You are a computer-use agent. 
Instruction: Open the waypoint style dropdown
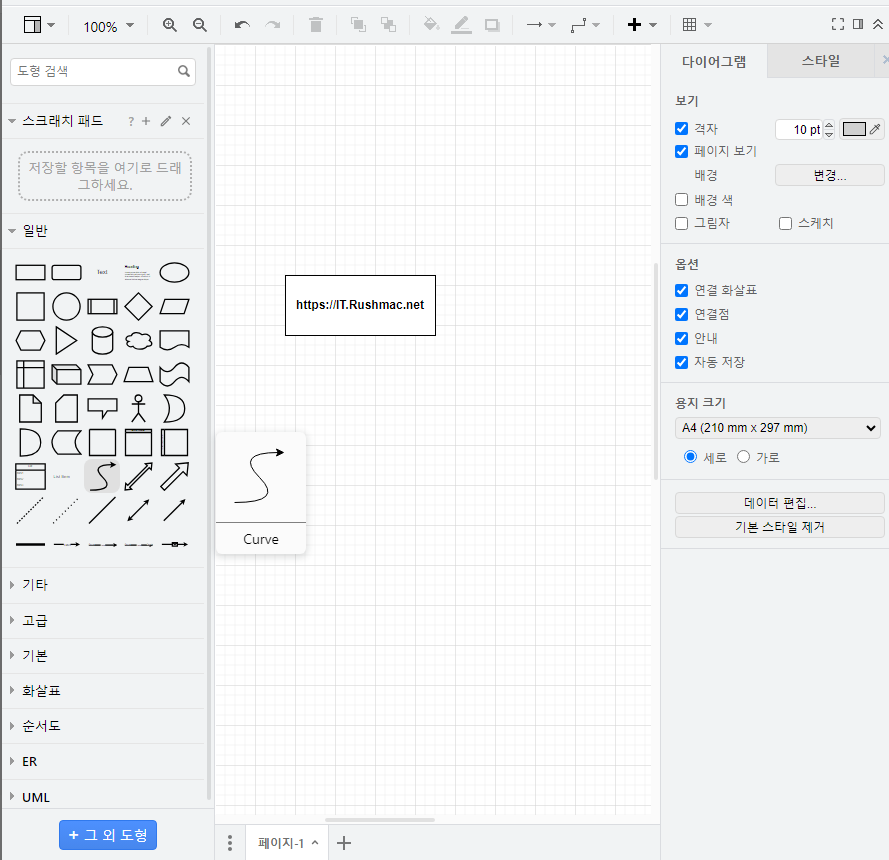point(585,25)
